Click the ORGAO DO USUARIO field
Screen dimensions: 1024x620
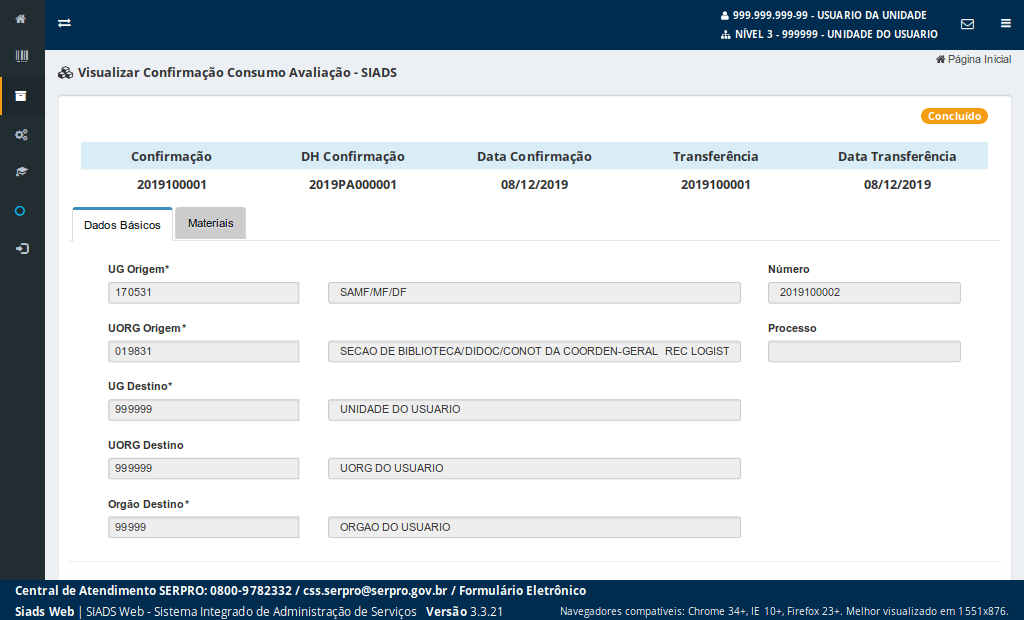[x=534, y=527]
